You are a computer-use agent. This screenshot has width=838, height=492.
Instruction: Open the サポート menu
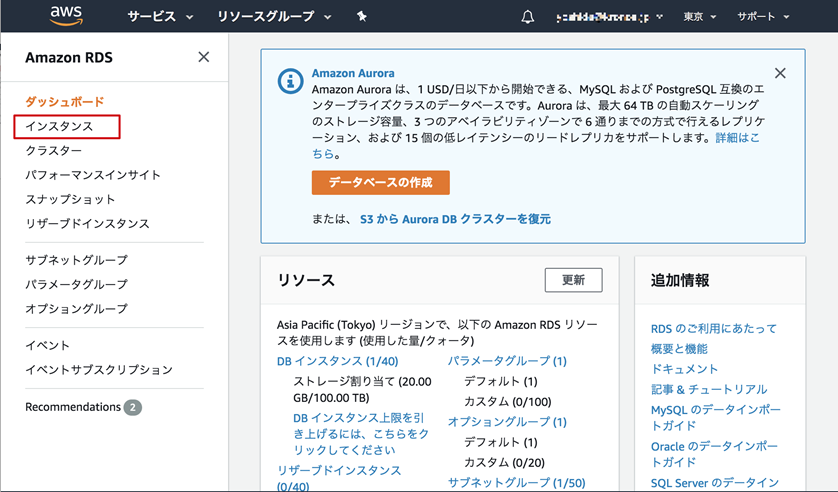[x=763, y=17]
